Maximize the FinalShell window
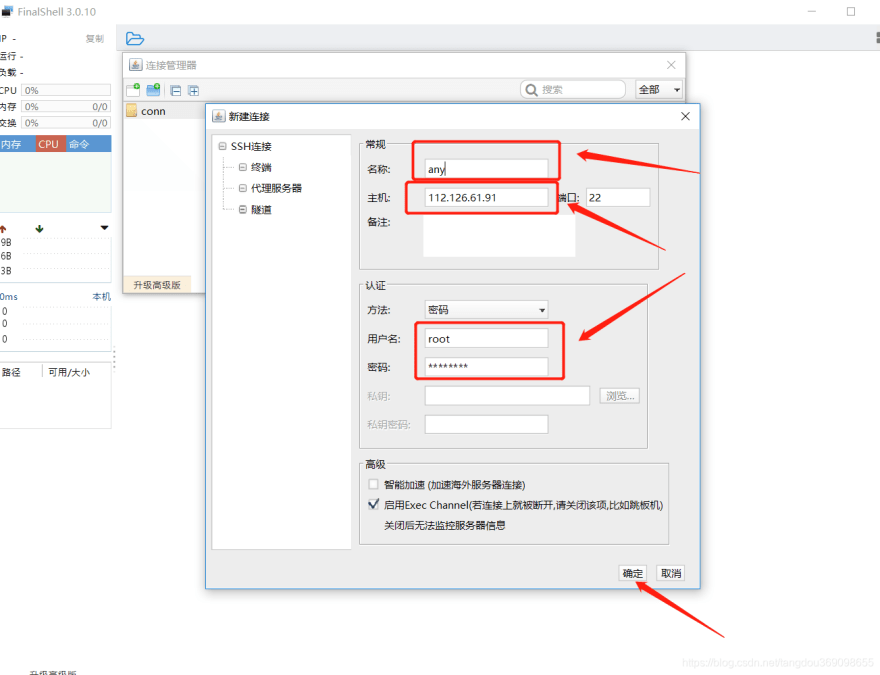The height and width of the screenshot is (675, 880). pos(851,11)
